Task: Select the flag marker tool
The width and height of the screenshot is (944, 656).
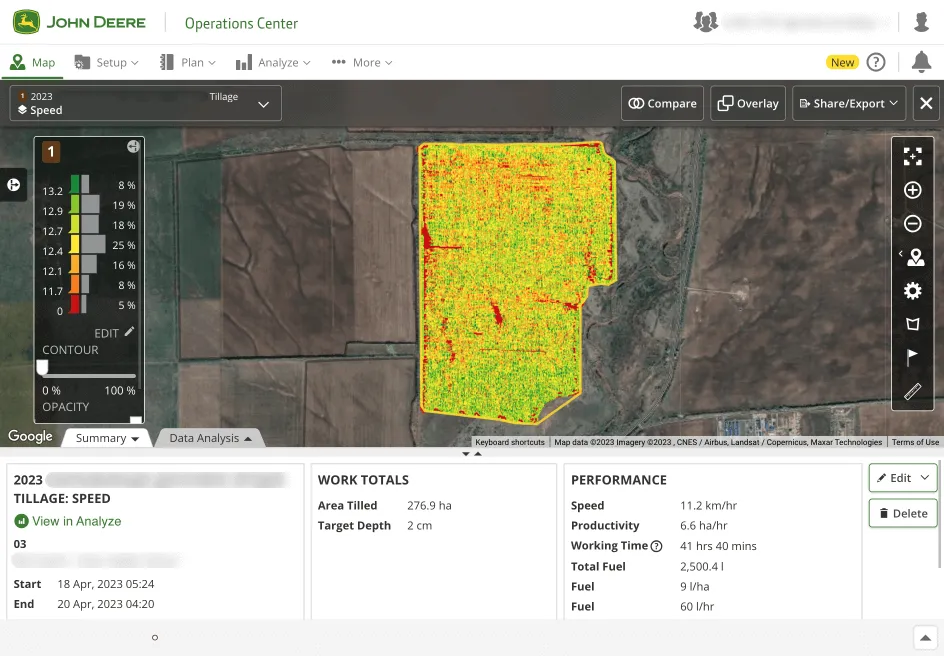Action: (912, 357)
